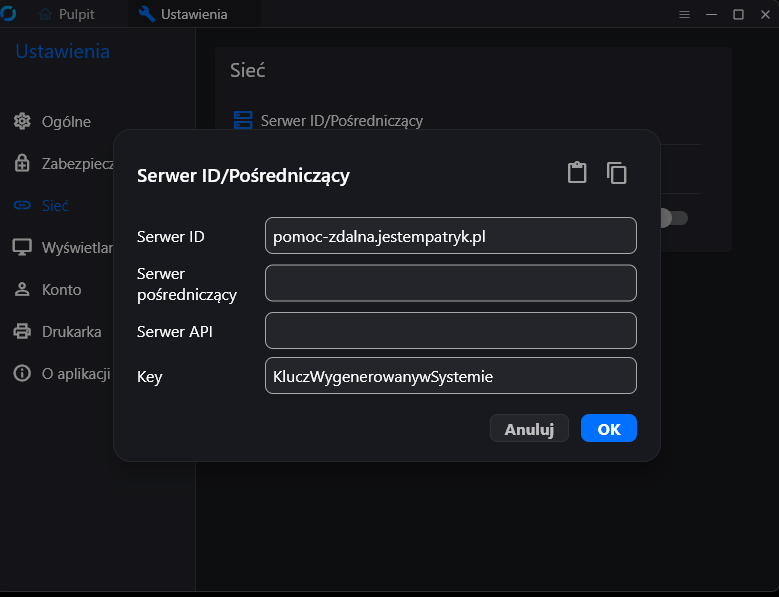Click the Wyświetlanie monitor icon

tap(22, 248)
